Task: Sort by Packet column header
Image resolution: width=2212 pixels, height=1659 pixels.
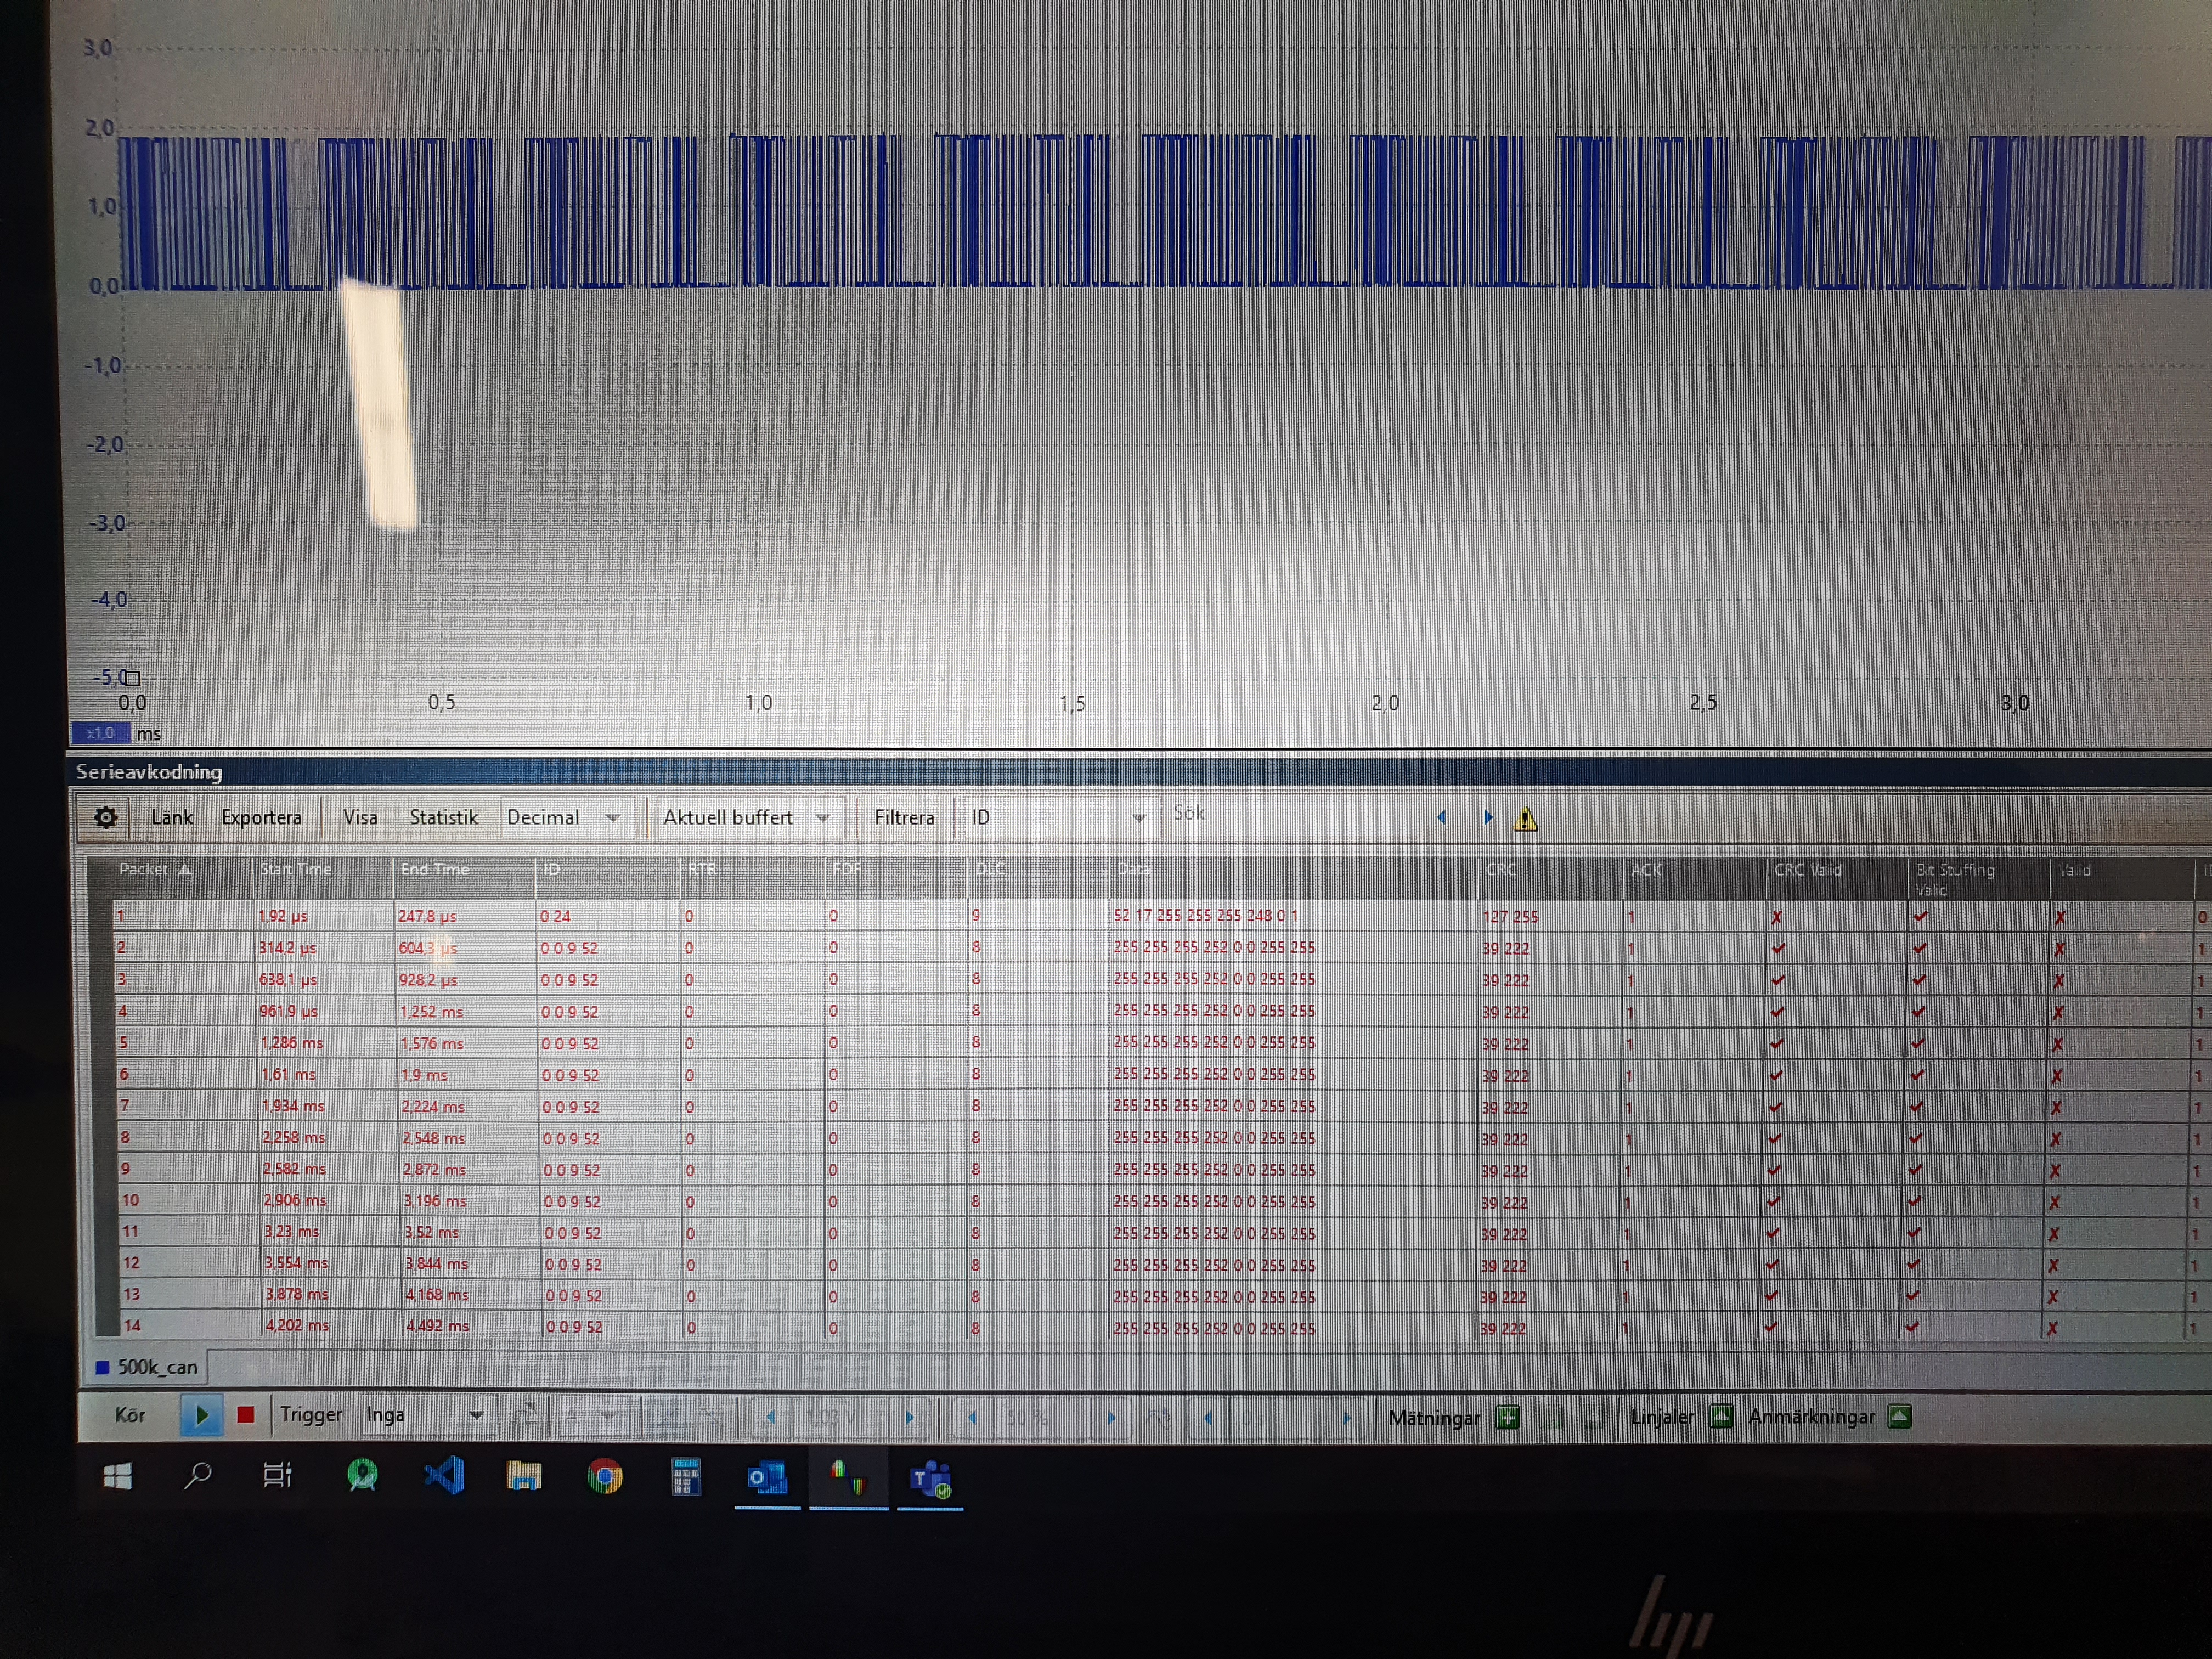Action: point(155,869)
